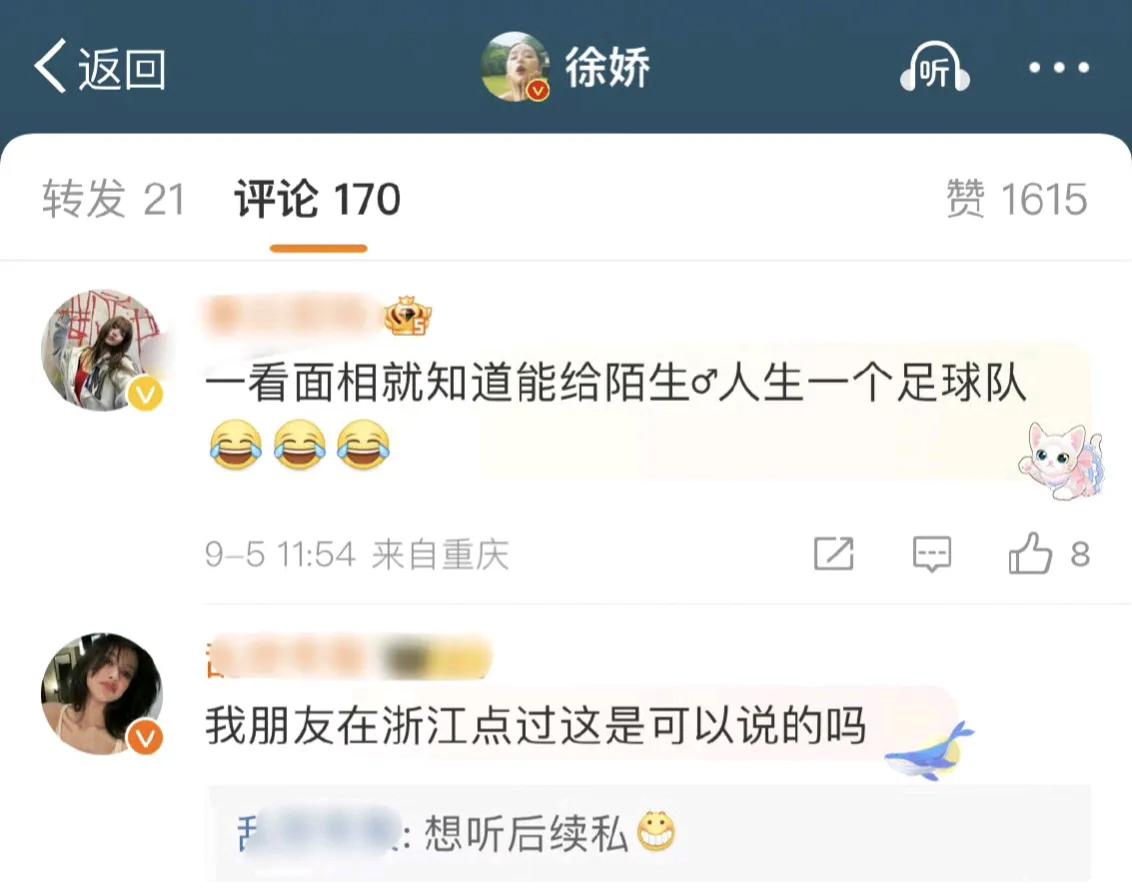Open the first commenter's avatar
The image size is (1132, 896).
(x=103, y=351)
